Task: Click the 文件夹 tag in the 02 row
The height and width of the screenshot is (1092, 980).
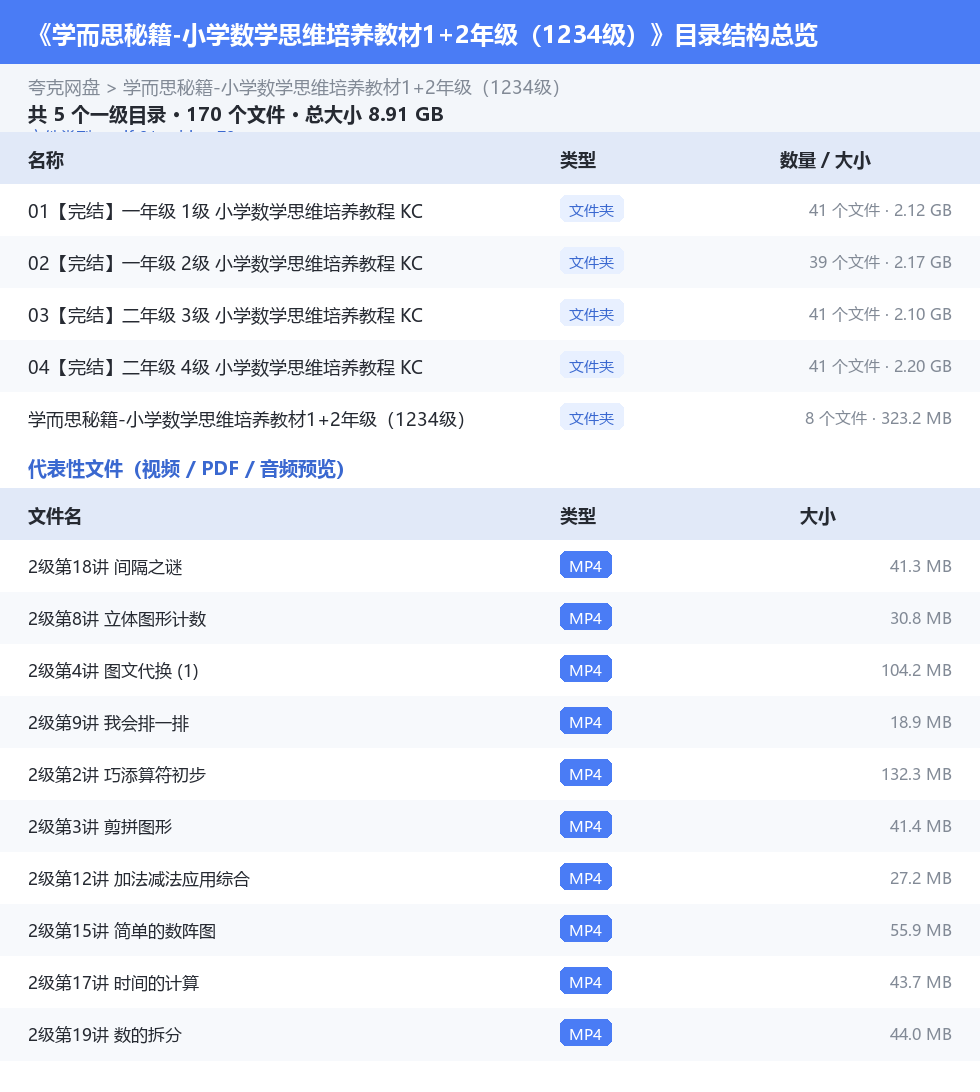Action: pos(591,262)
